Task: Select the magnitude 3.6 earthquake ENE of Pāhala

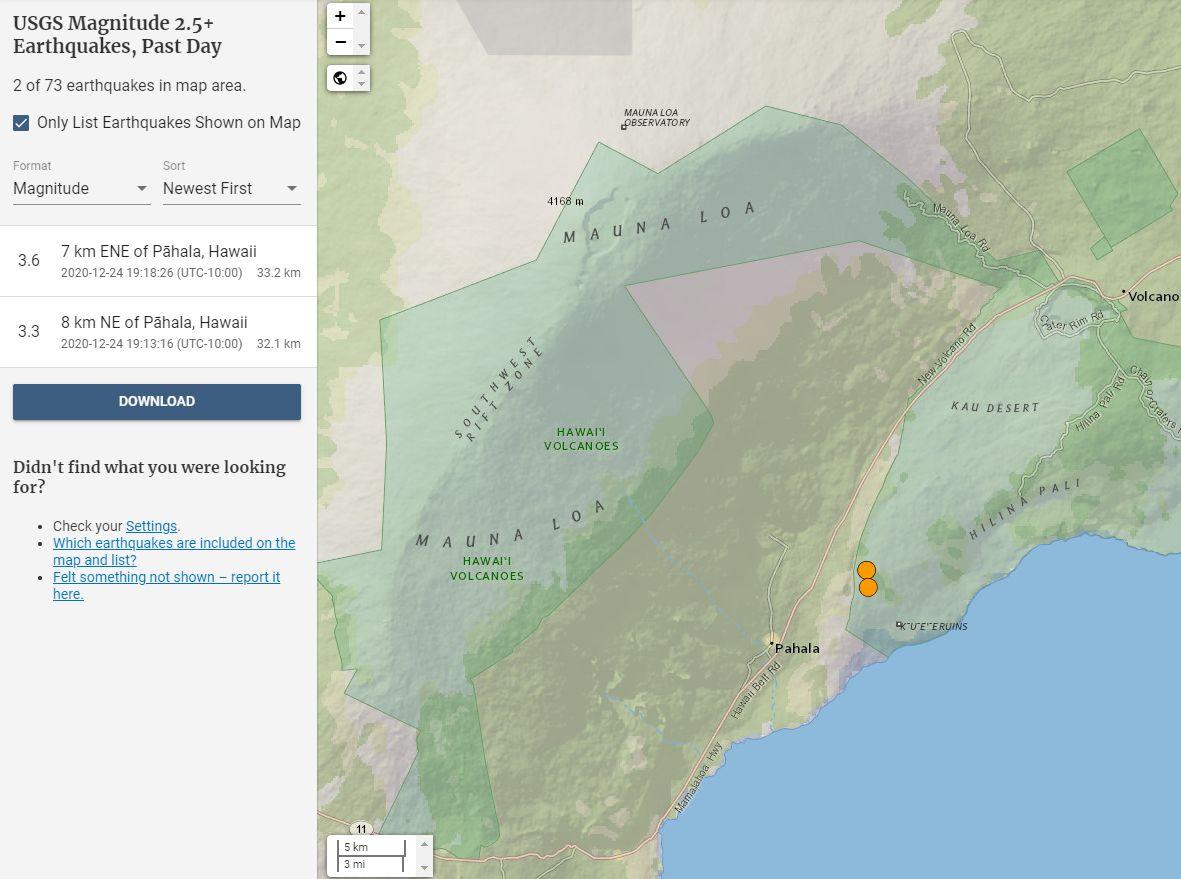Action: (x=158, y=261)
